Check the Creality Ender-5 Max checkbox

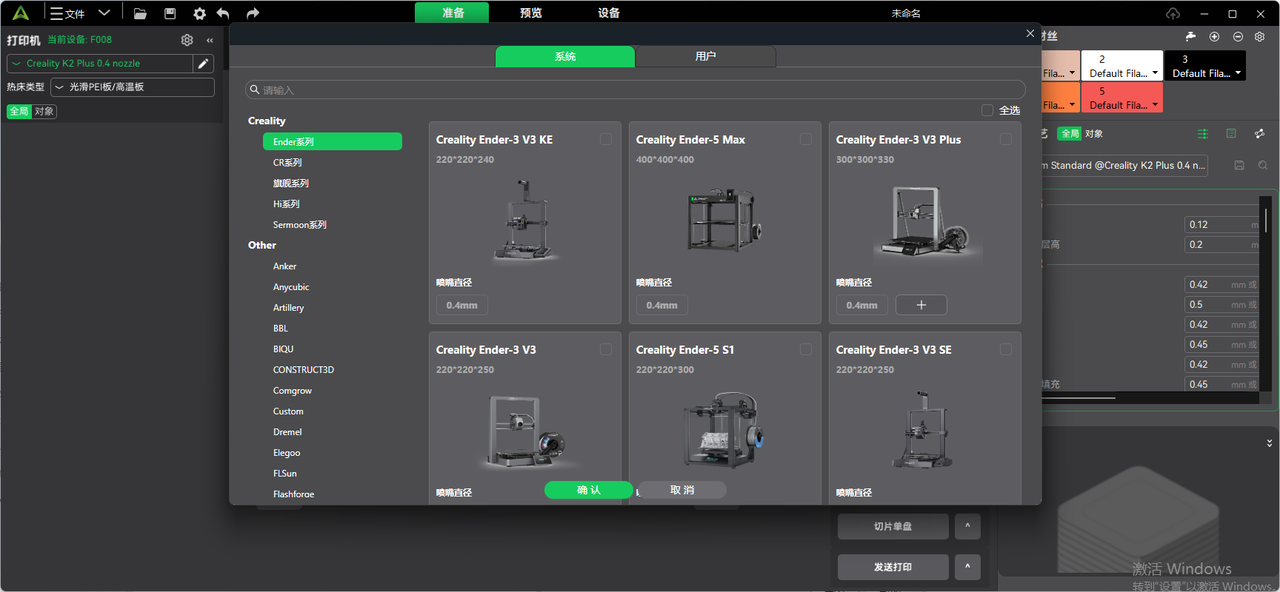(x=806, y=139)
